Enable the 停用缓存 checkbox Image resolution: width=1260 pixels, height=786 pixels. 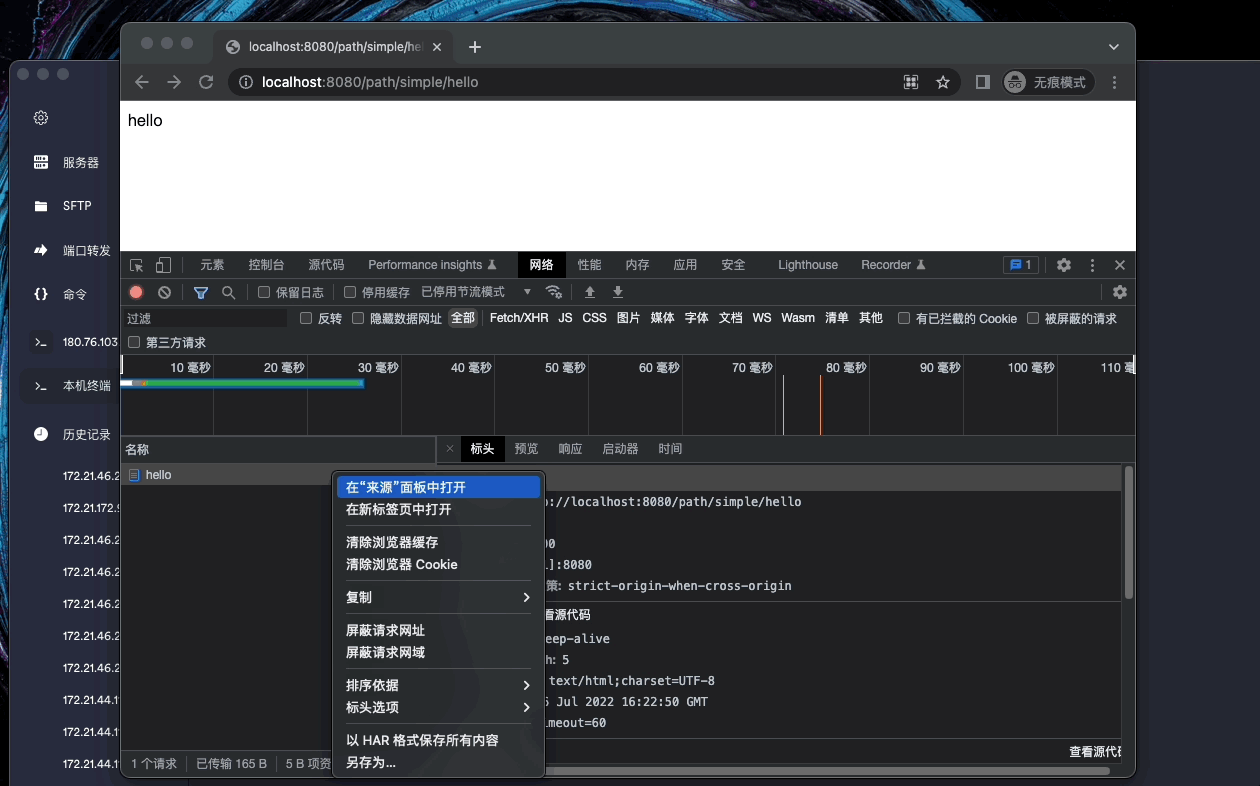(350, 292)
